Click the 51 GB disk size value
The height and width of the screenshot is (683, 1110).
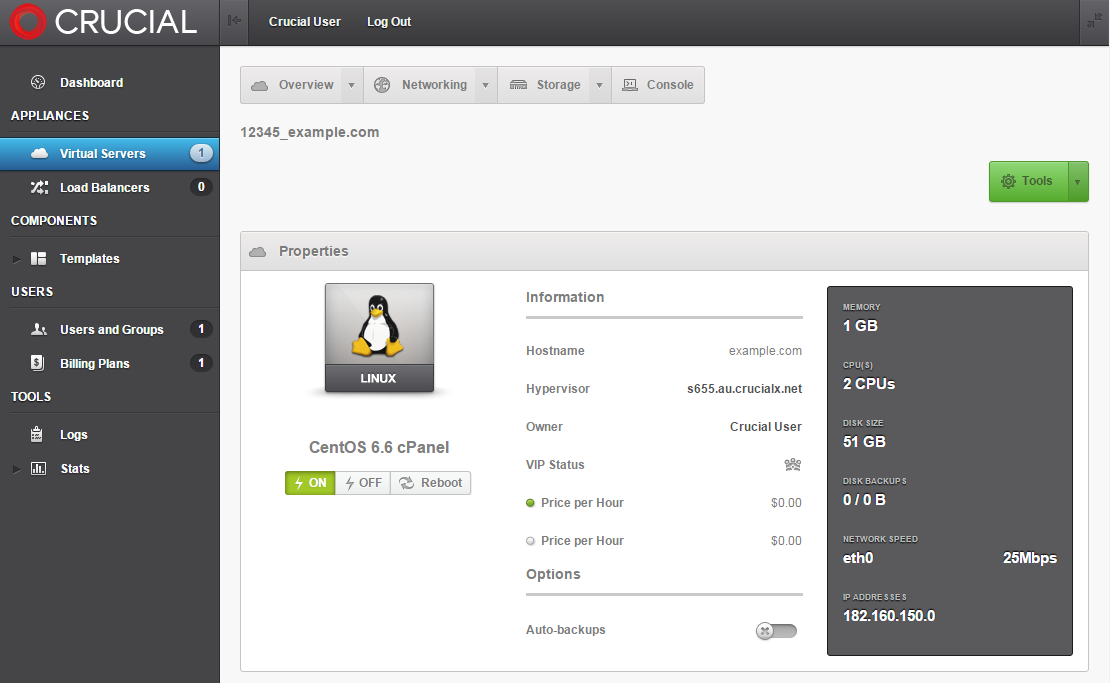[864, 442]
